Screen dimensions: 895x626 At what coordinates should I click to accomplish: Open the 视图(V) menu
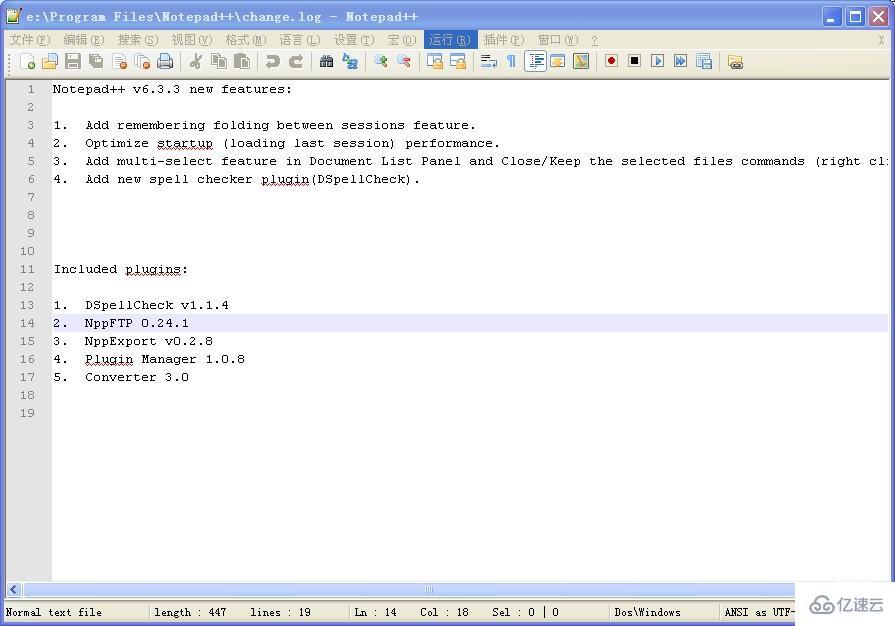[192, 40]
